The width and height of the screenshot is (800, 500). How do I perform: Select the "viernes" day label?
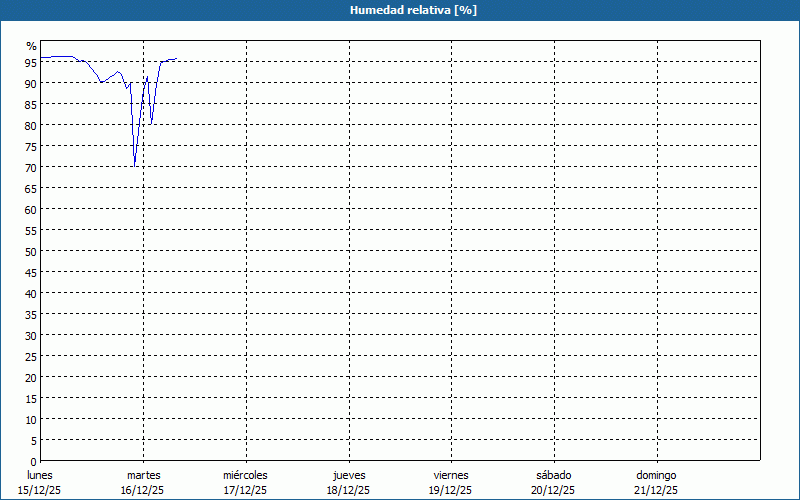[451, 475]
